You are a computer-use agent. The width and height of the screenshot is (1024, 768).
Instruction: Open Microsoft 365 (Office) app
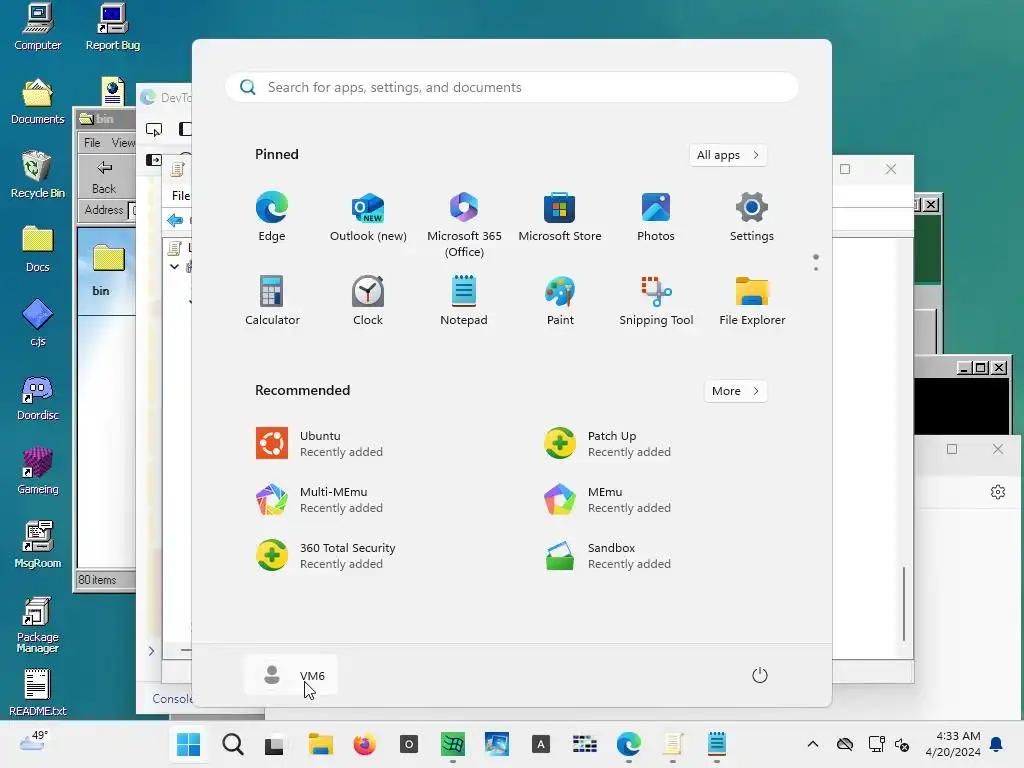[x=464, y=225]
